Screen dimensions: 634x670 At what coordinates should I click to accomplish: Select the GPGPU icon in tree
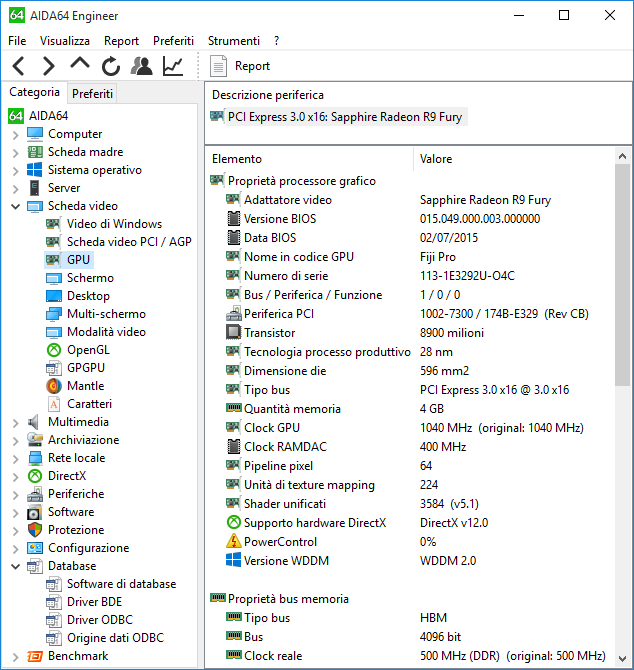(53, 368)
